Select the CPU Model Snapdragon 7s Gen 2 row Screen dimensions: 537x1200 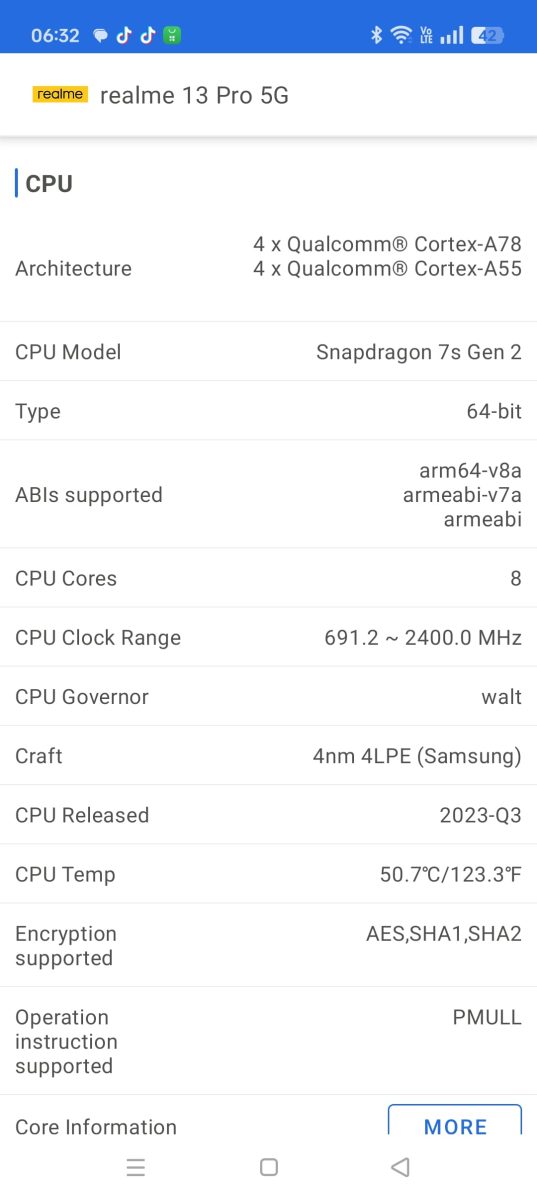click(x=268, y=352)
